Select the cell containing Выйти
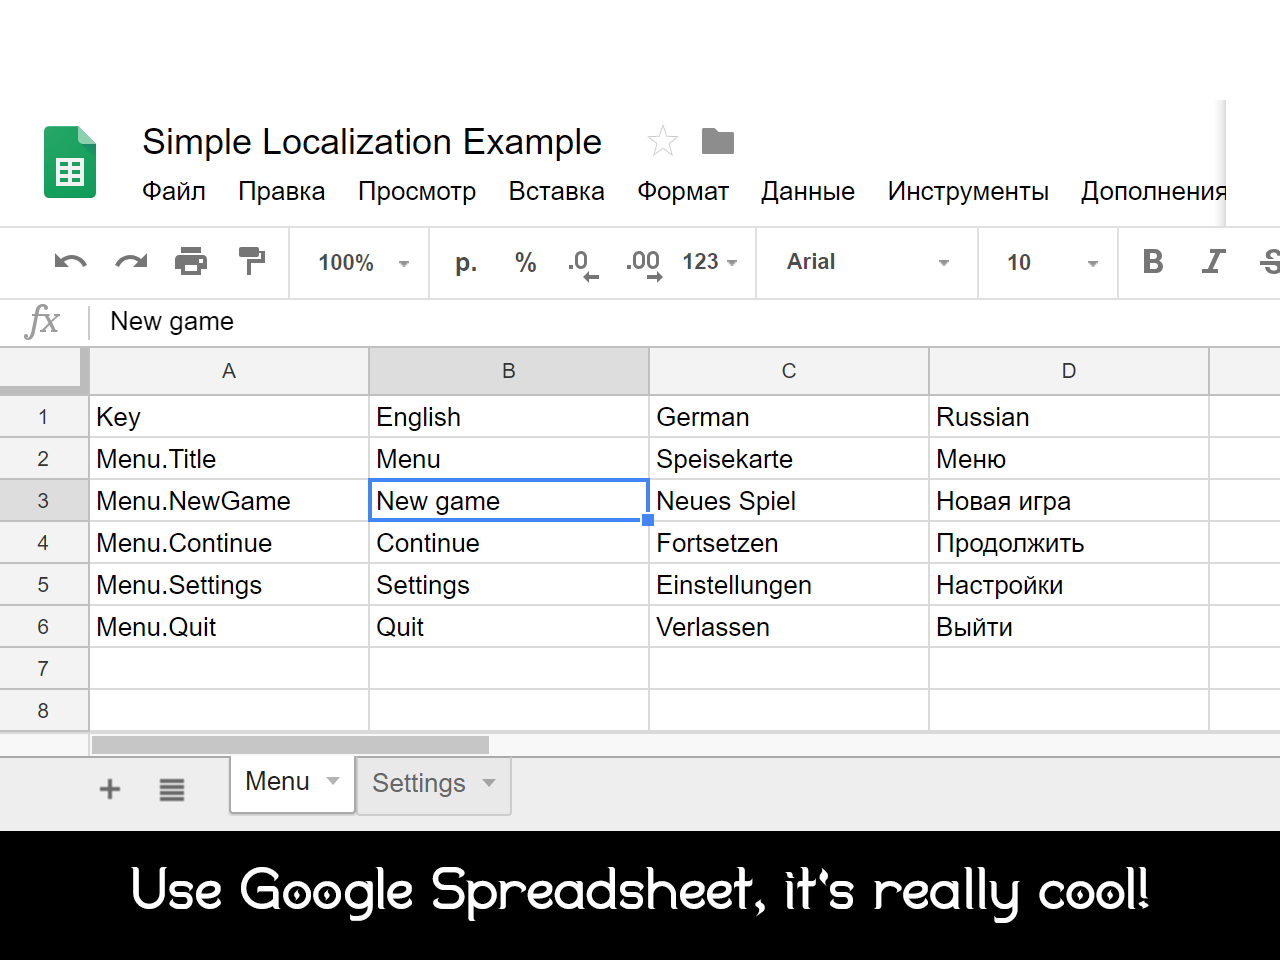 pyautogui.click(x=1069, y=627)
